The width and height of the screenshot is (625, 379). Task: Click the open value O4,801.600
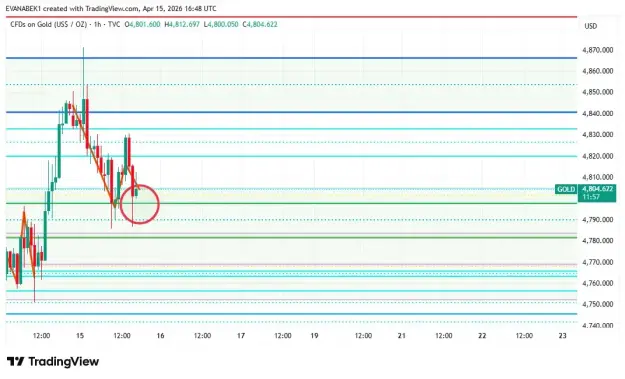(142, 24)
